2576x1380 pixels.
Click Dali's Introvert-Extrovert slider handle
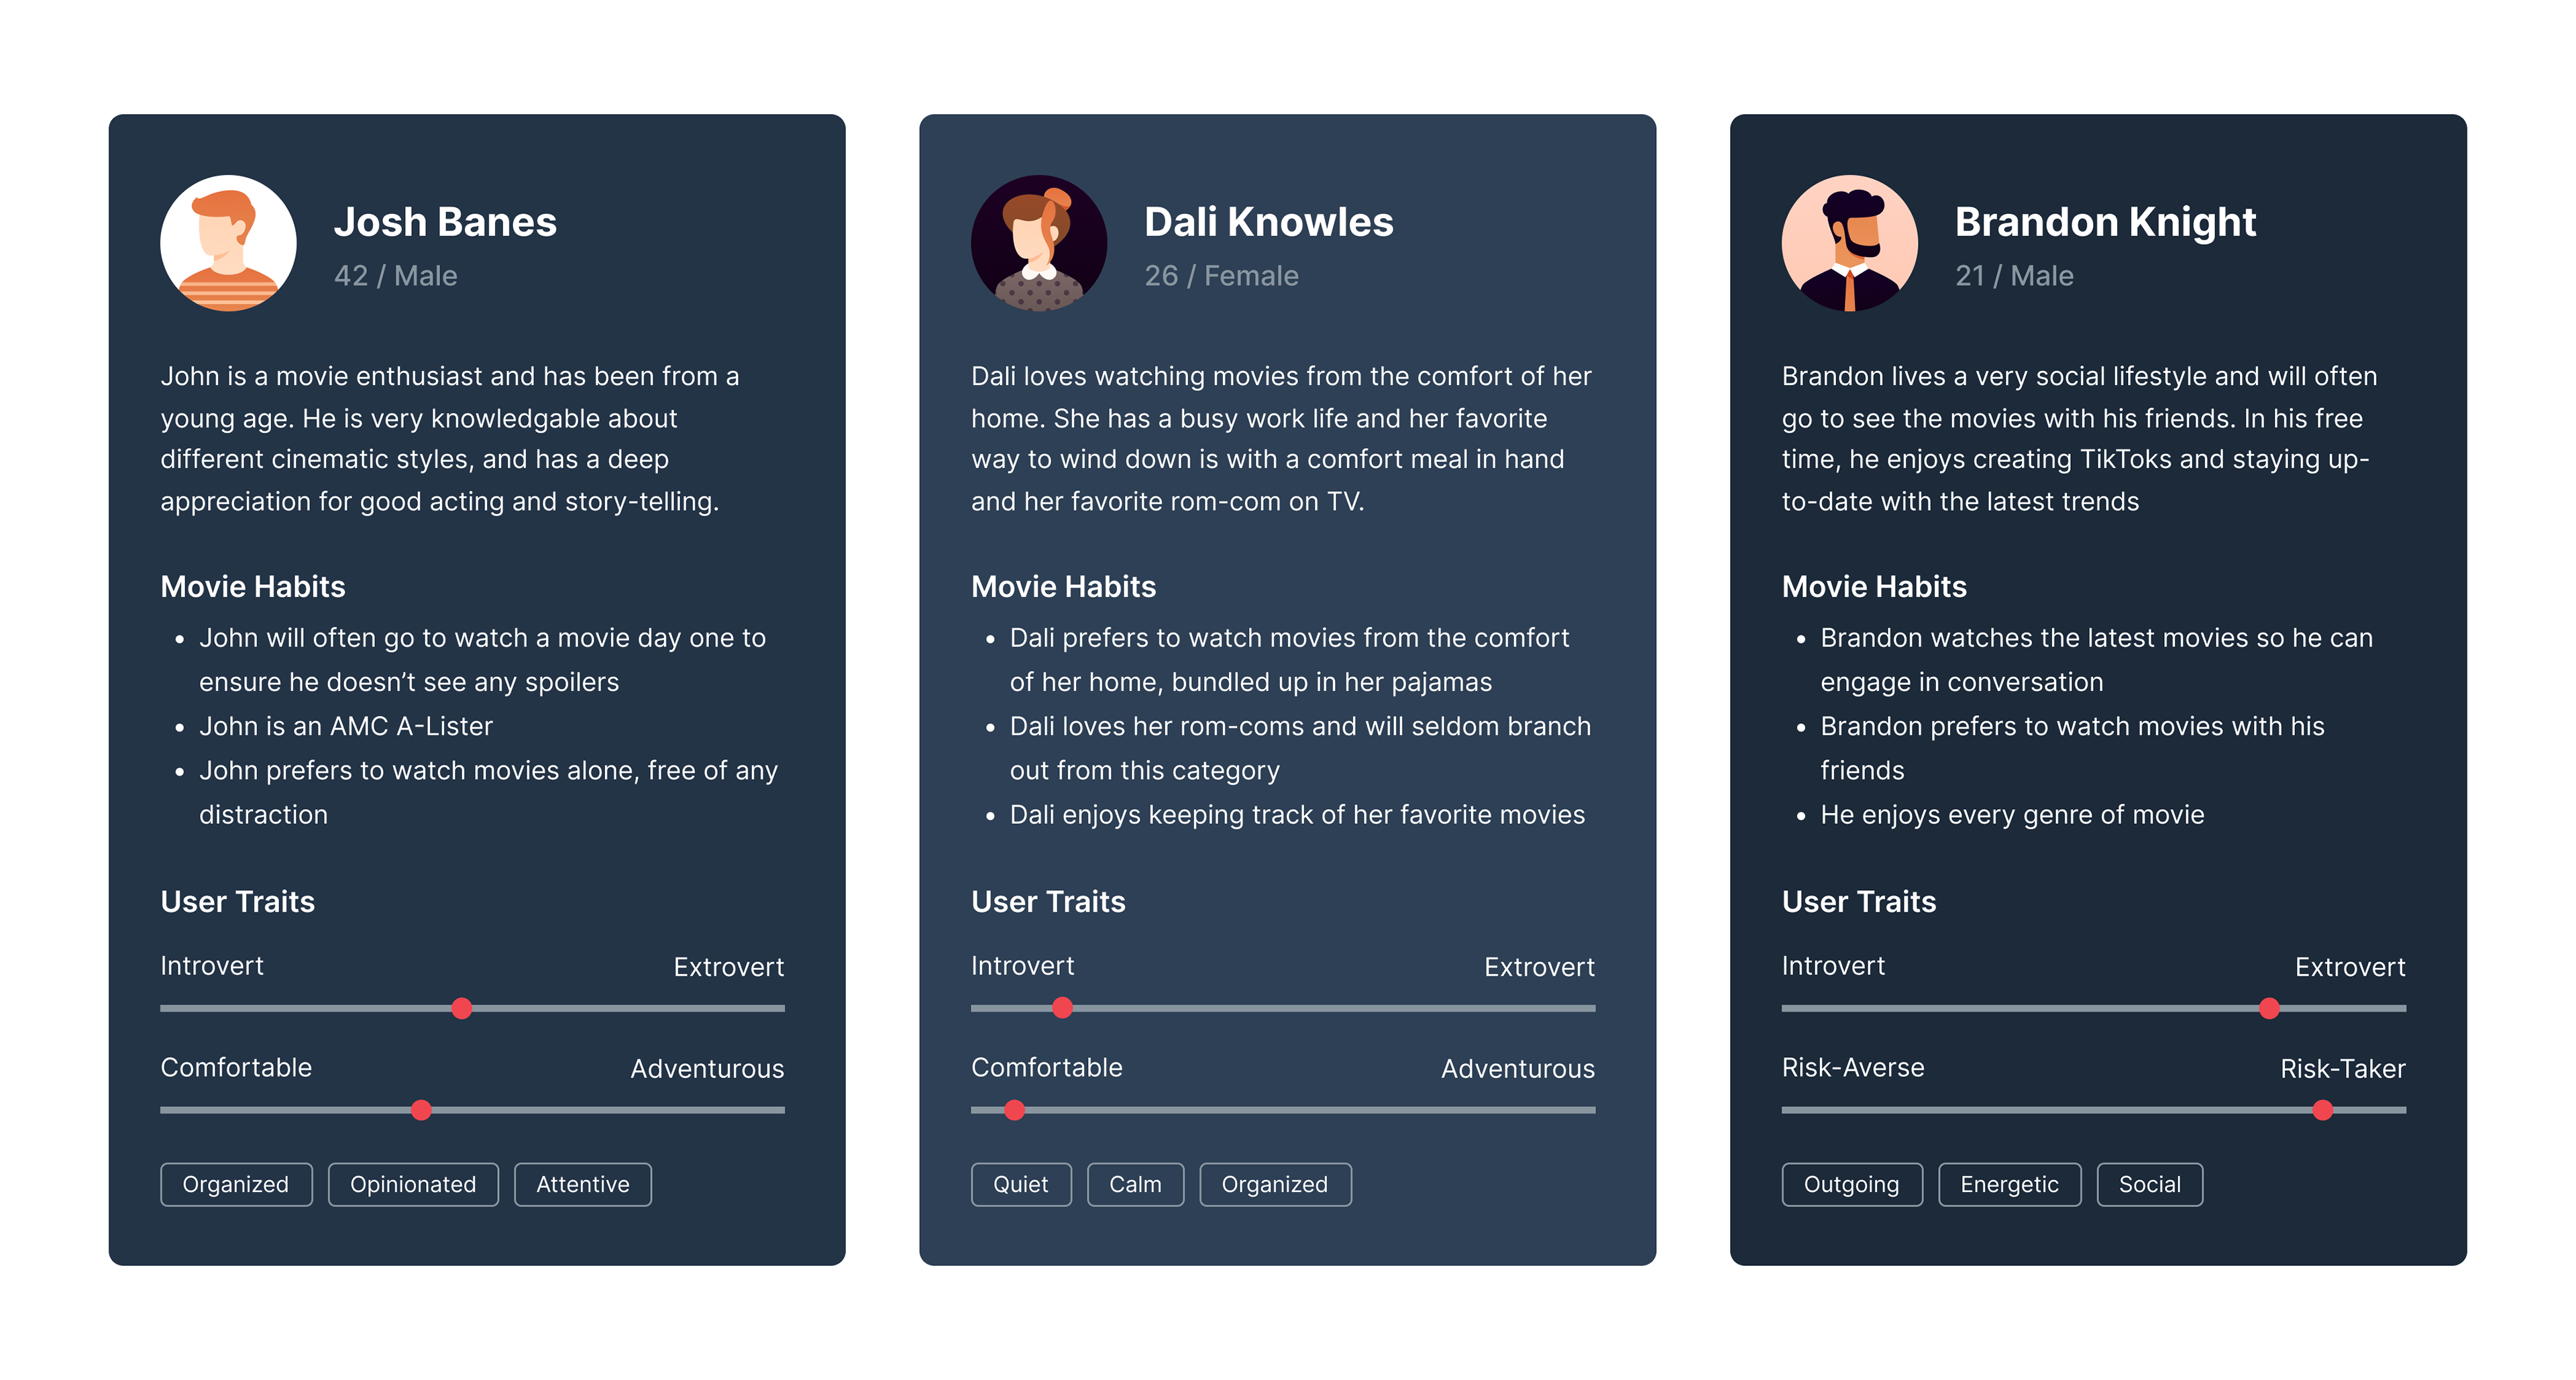pyautogui.click(x=1063, y=1008)
